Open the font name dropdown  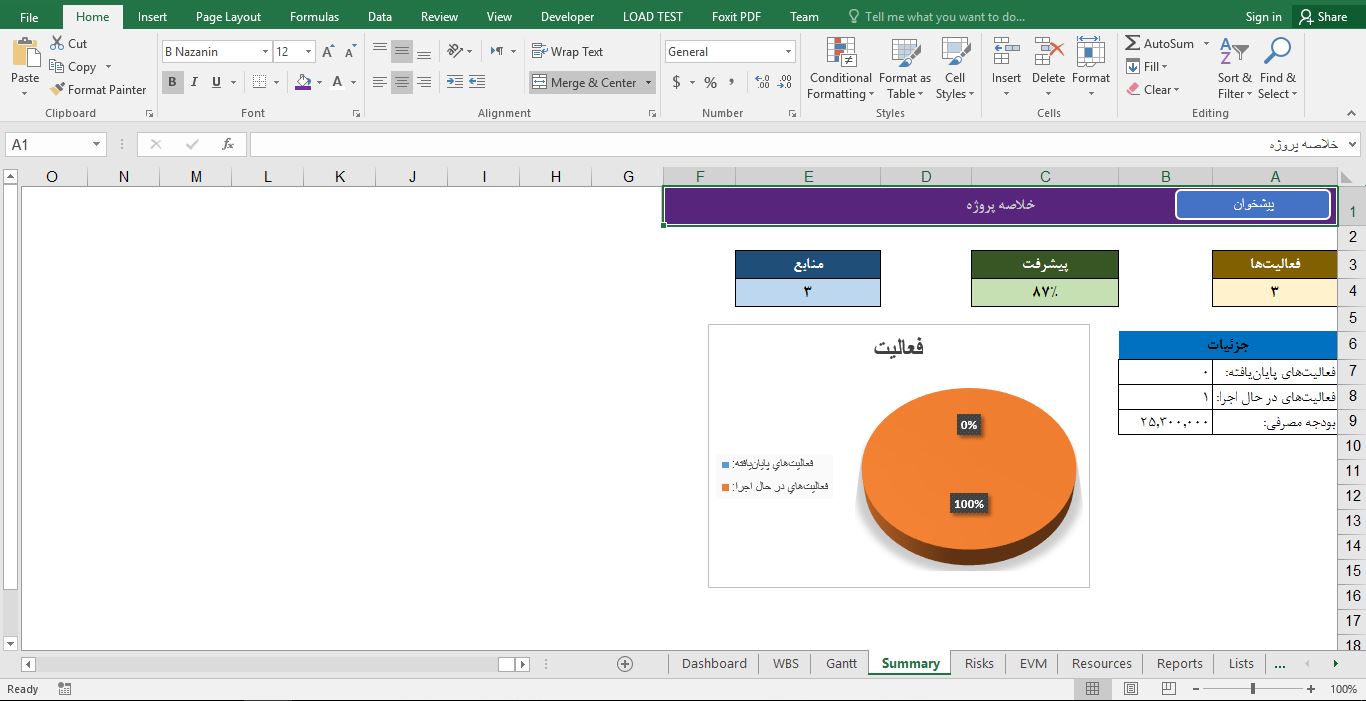click(265, 52)
